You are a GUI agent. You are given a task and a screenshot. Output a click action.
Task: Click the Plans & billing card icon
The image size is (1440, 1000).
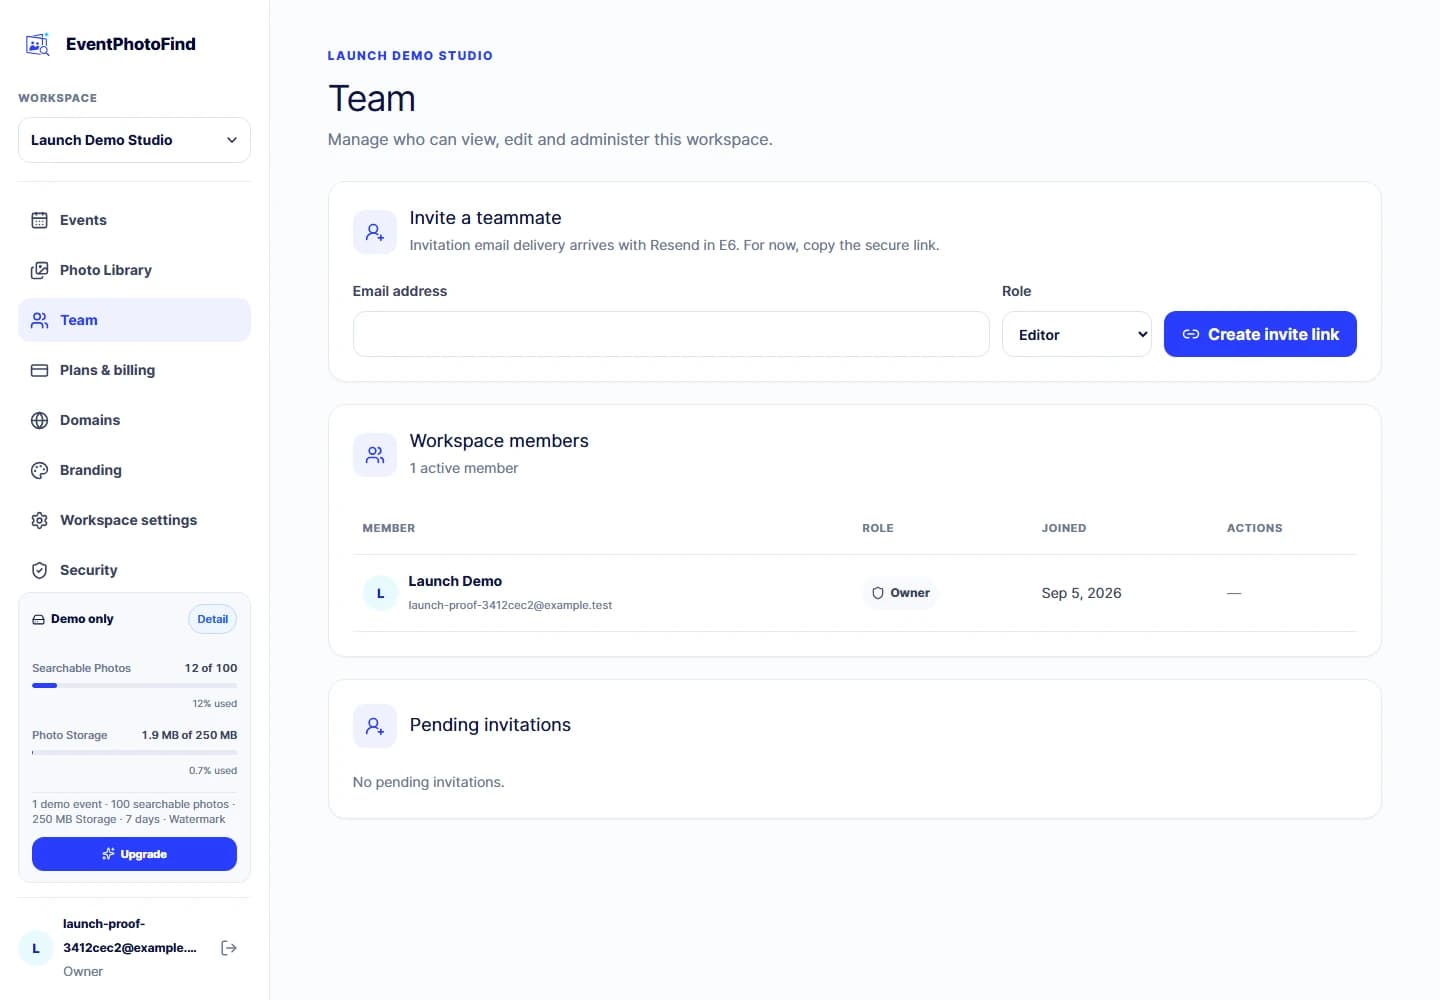click(40, 370)
